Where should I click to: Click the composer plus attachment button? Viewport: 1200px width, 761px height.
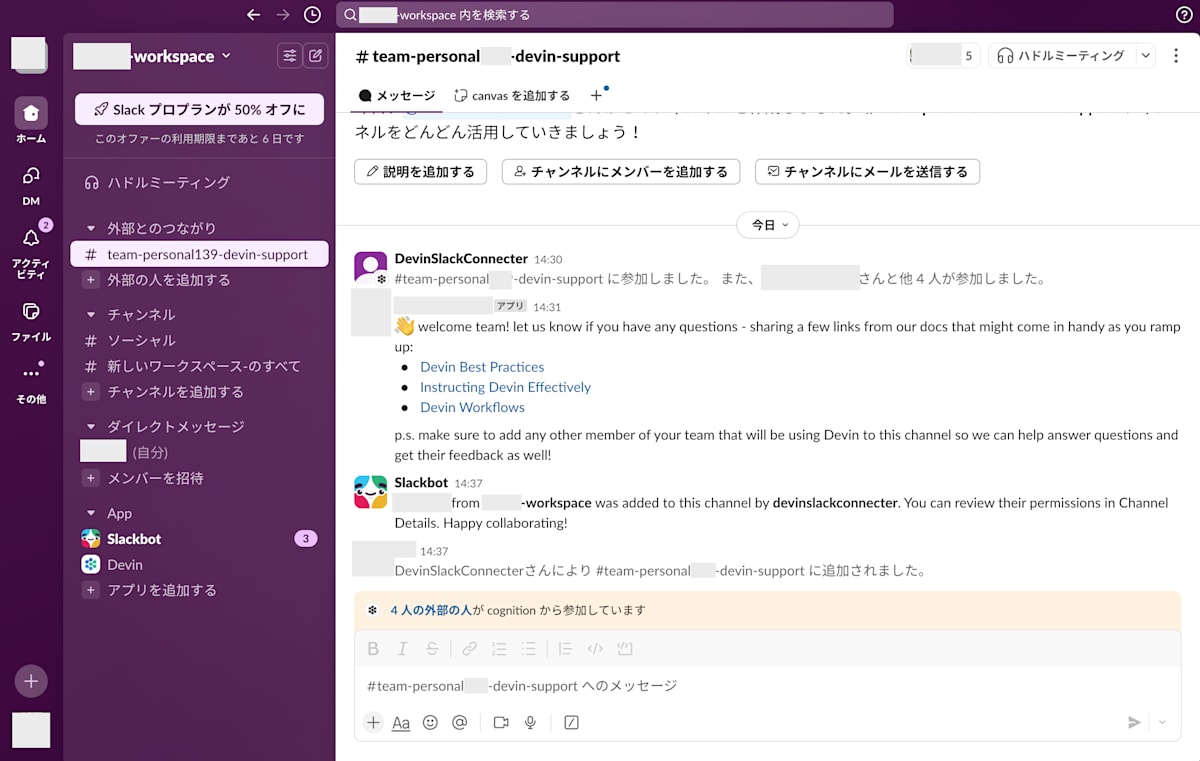(x=373, y=722)
